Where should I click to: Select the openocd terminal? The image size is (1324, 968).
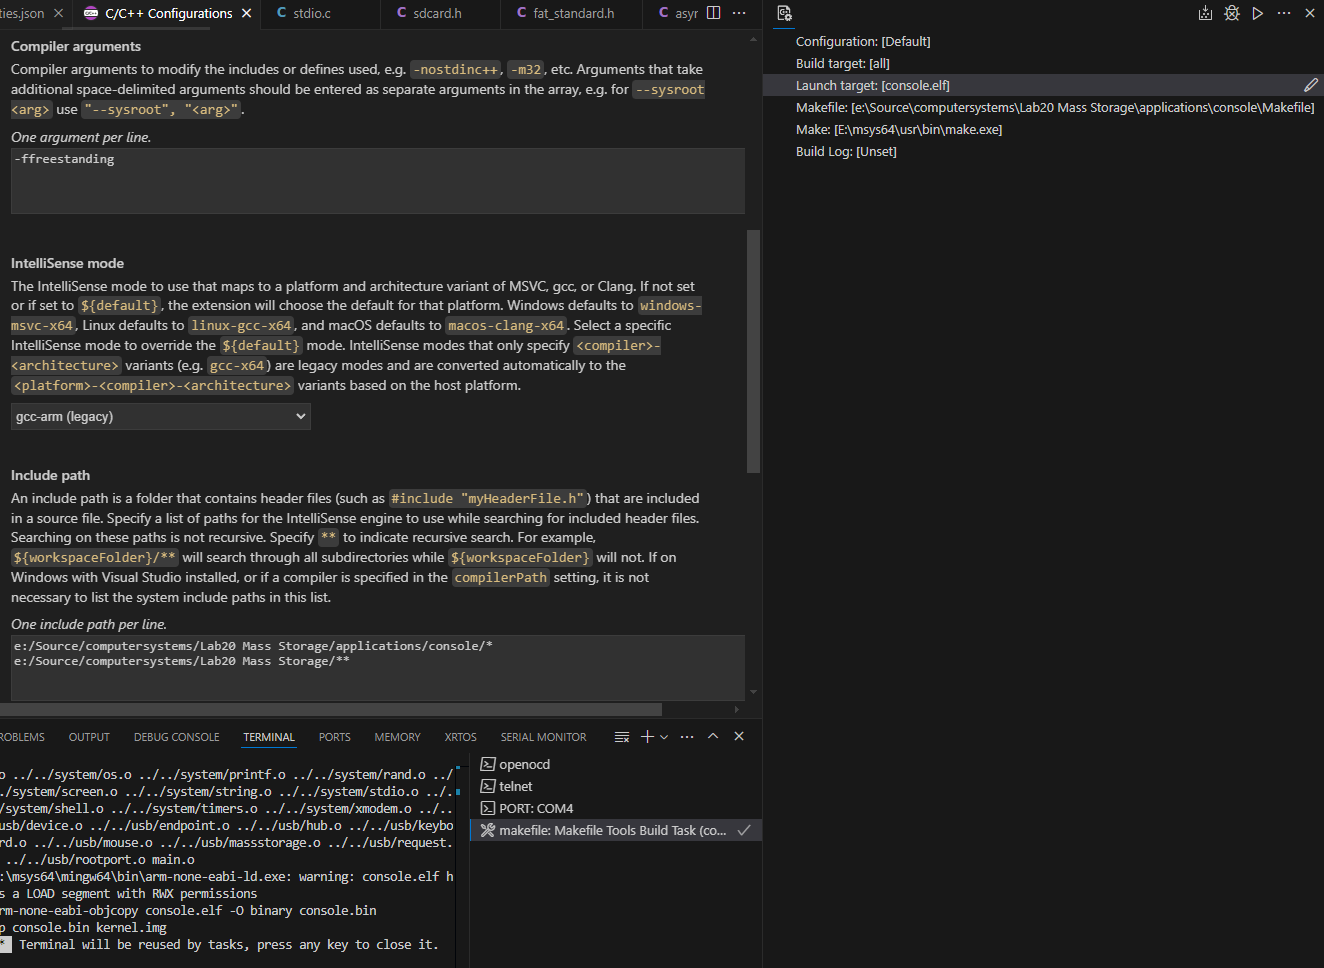pos(616,764)
